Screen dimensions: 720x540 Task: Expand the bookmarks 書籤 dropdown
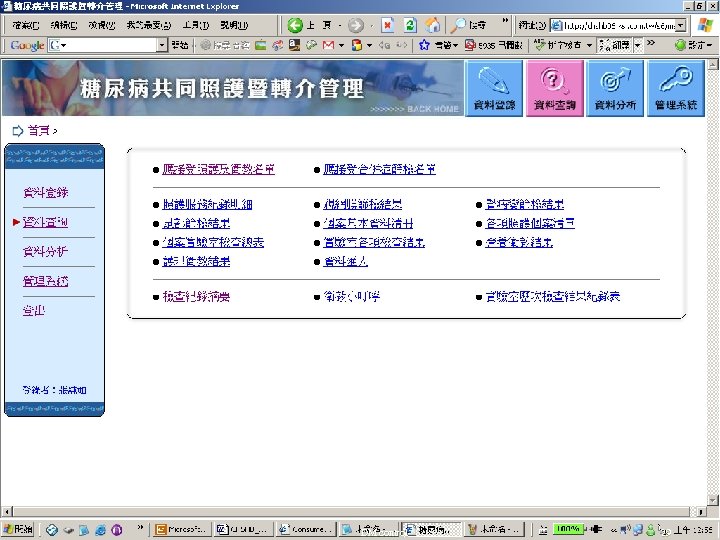[455, 45]
